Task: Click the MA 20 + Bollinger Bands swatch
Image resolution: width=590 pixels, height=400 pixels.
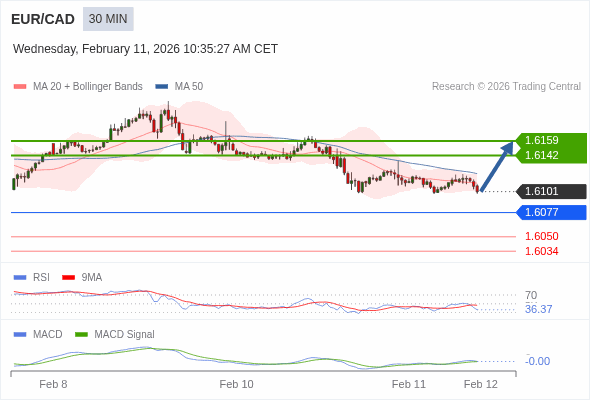Action: click(20, 87)
